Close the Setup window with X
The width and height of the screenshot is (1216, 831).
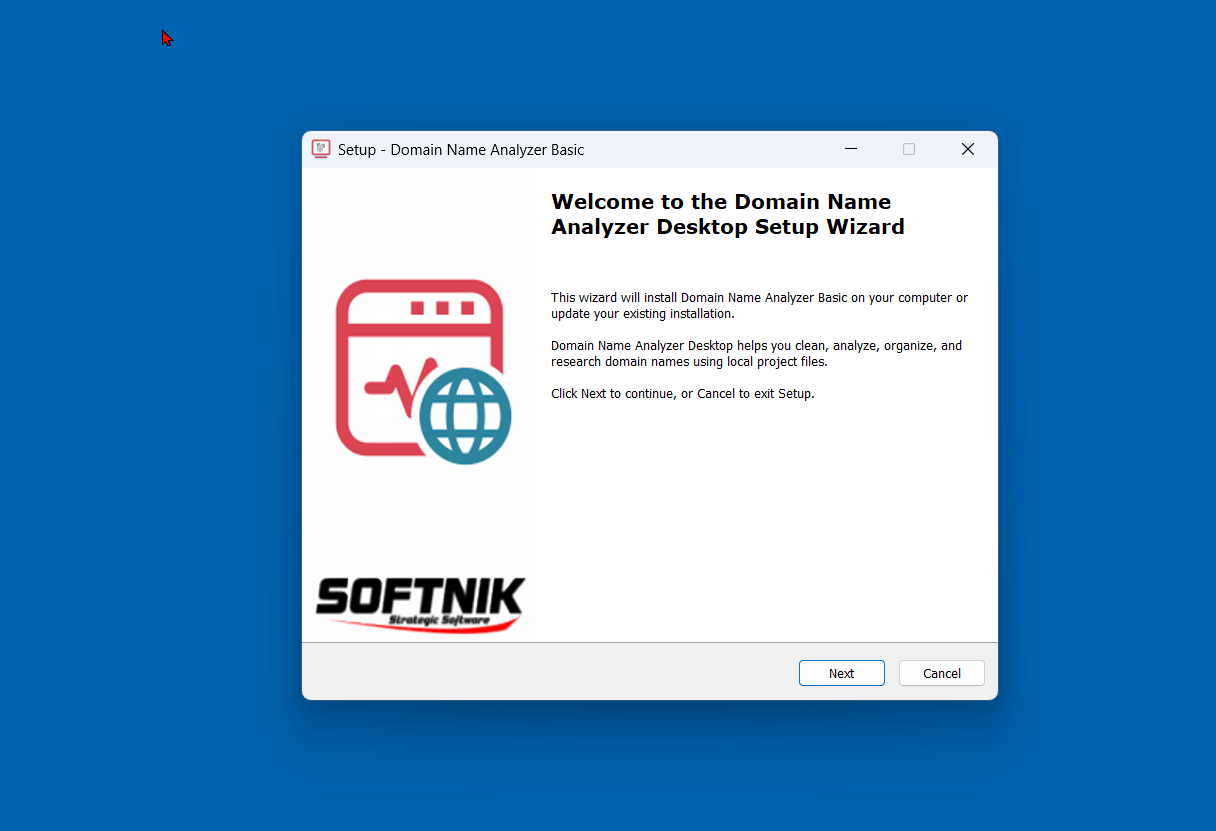(967, 149)
